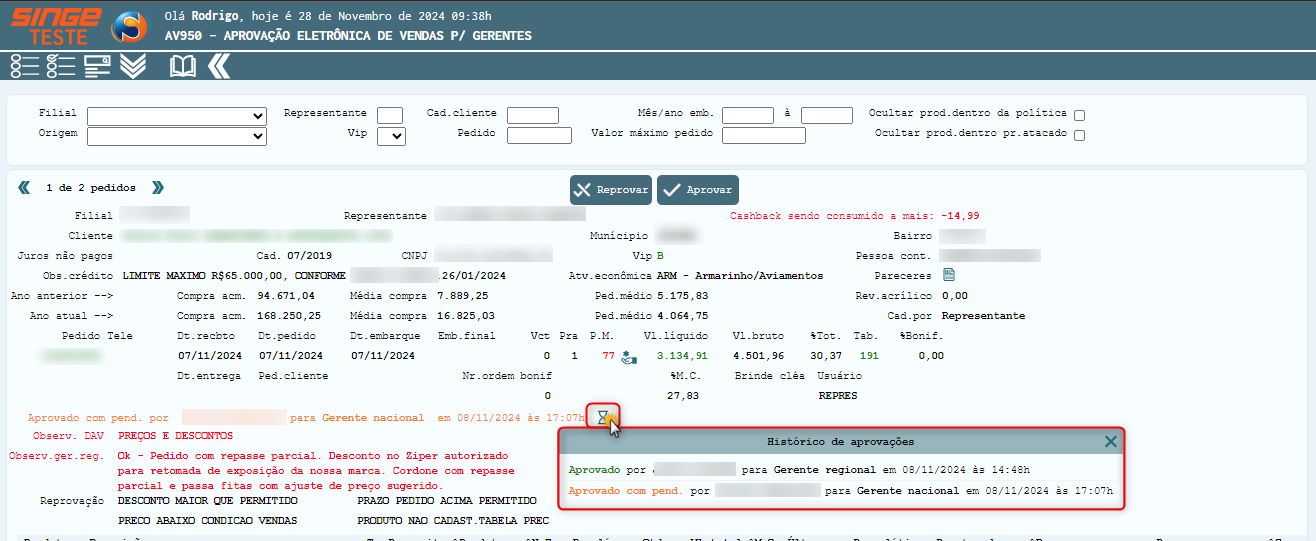Image resolution: width=1316 pixels, height=541 pixels.
Task: Open the search card icon in toolbar
Action: click(97, 66)
